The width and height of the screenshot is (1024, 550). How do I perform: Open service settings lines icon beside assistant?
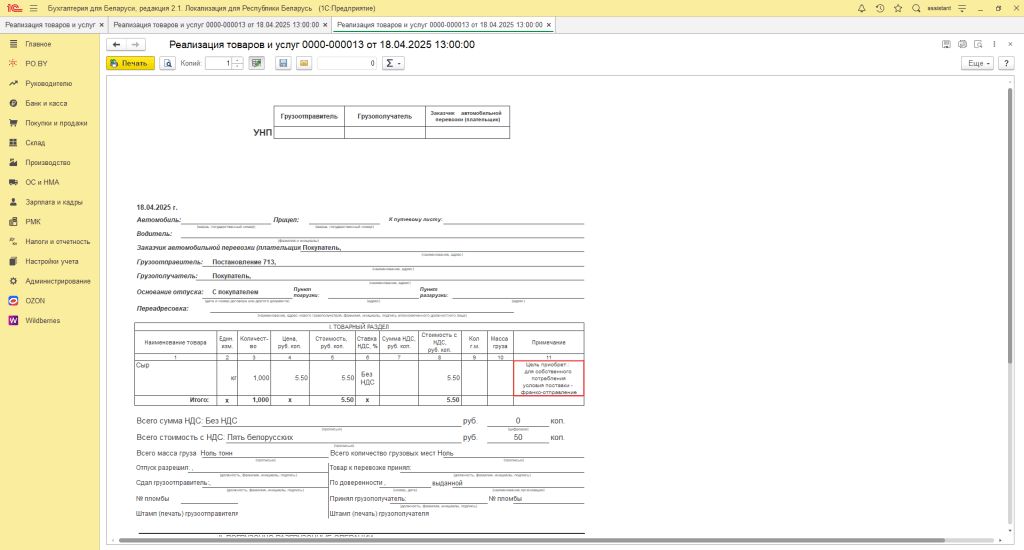pos(962,8)
